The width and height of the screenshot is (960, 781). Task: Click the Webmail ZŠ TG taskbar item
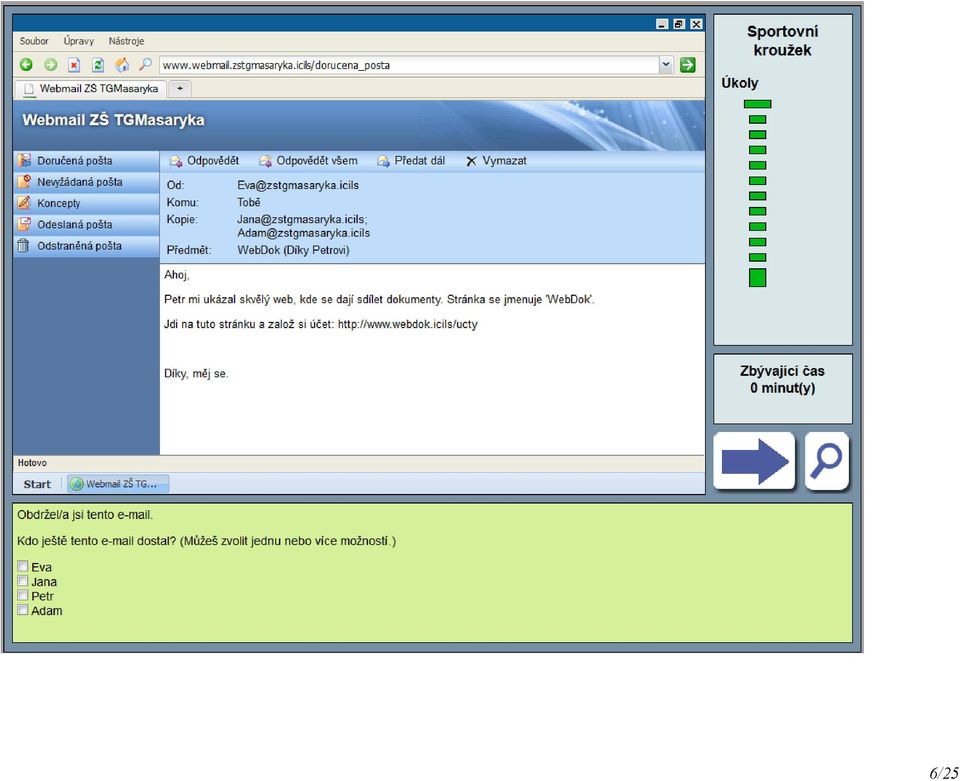click(118, 484)
